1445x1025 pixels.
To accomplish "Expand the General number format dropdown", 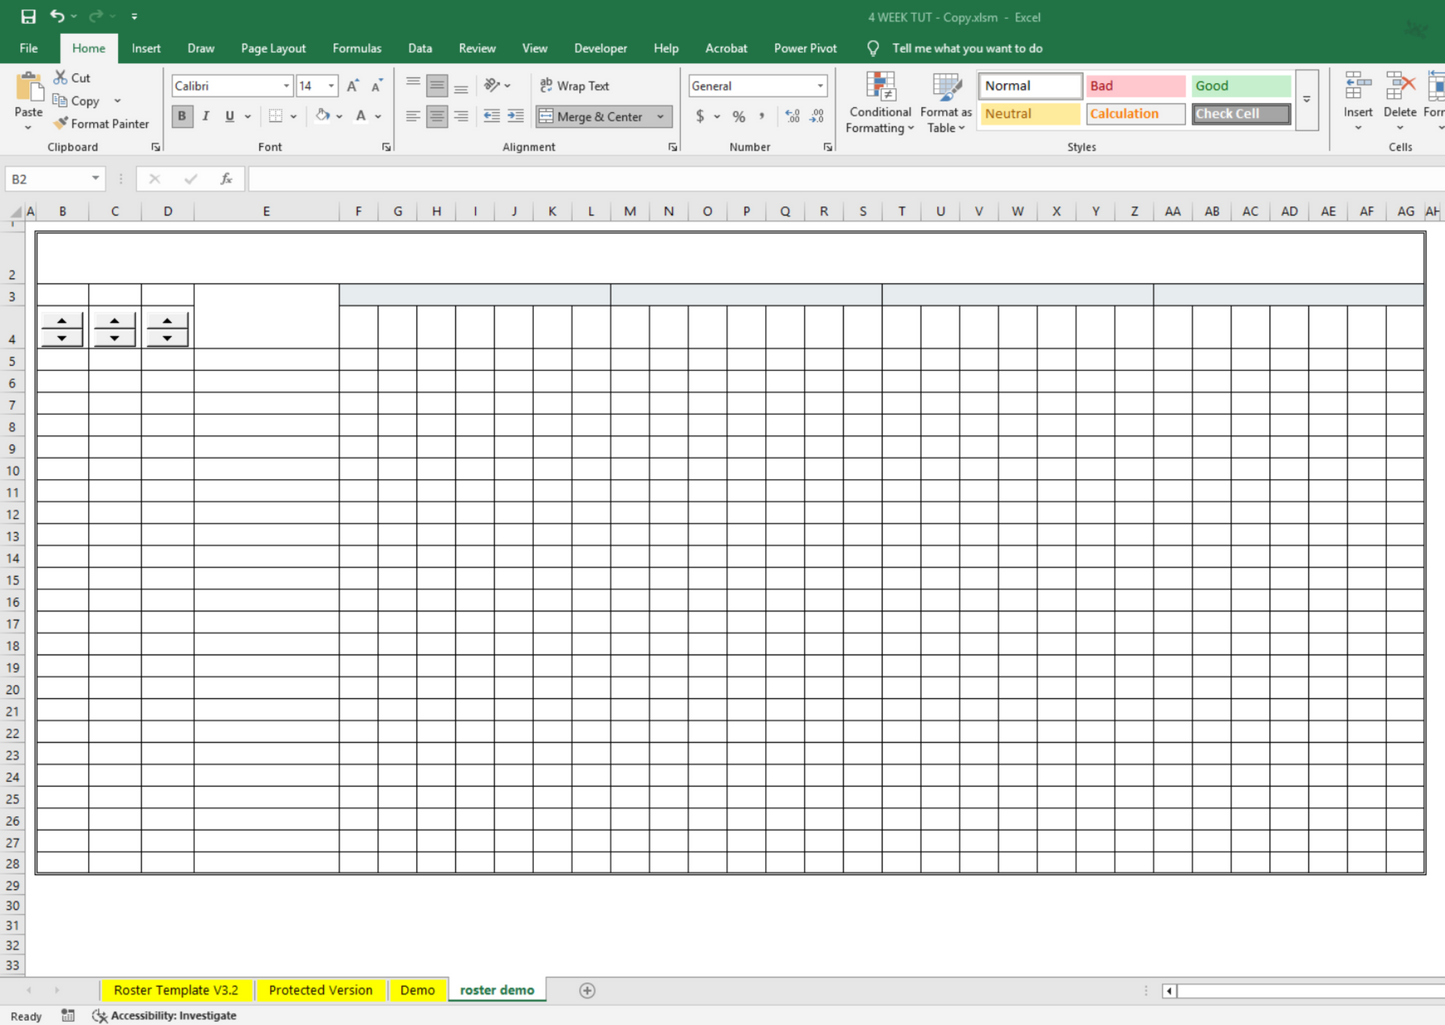I will pyautogui.click(x=820, y=86).
